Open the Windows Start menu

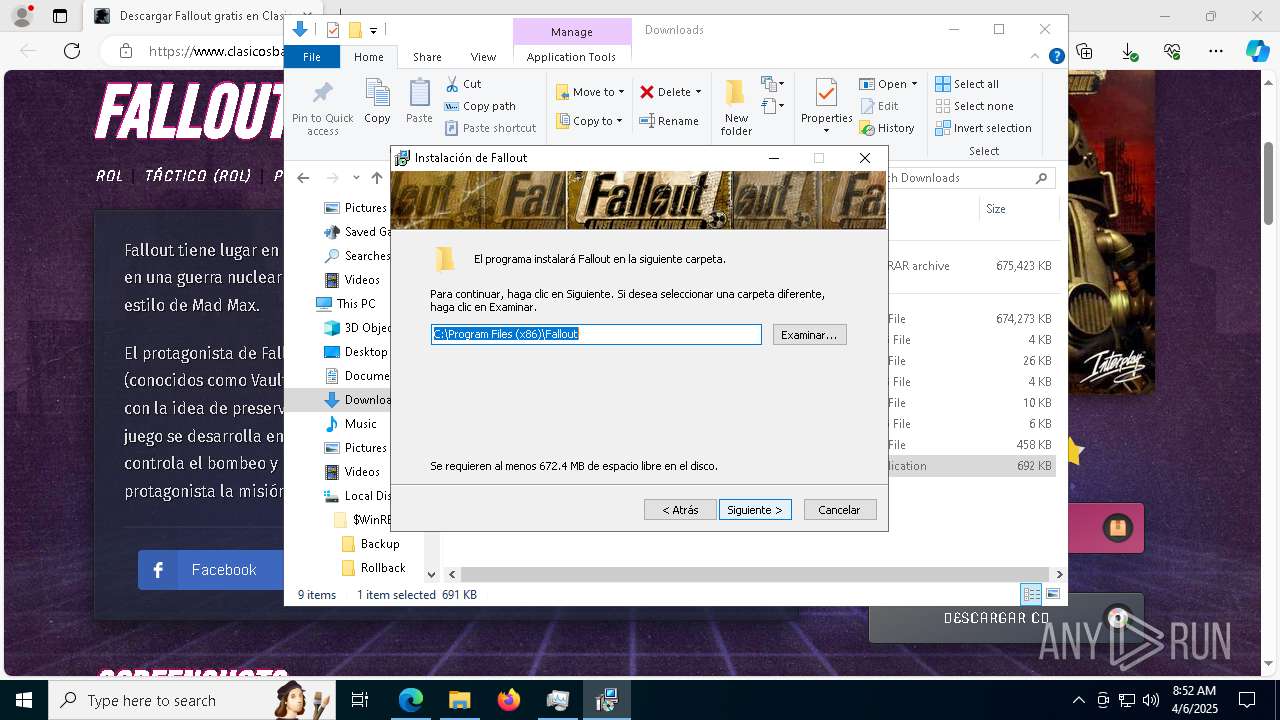click(24, 700)
